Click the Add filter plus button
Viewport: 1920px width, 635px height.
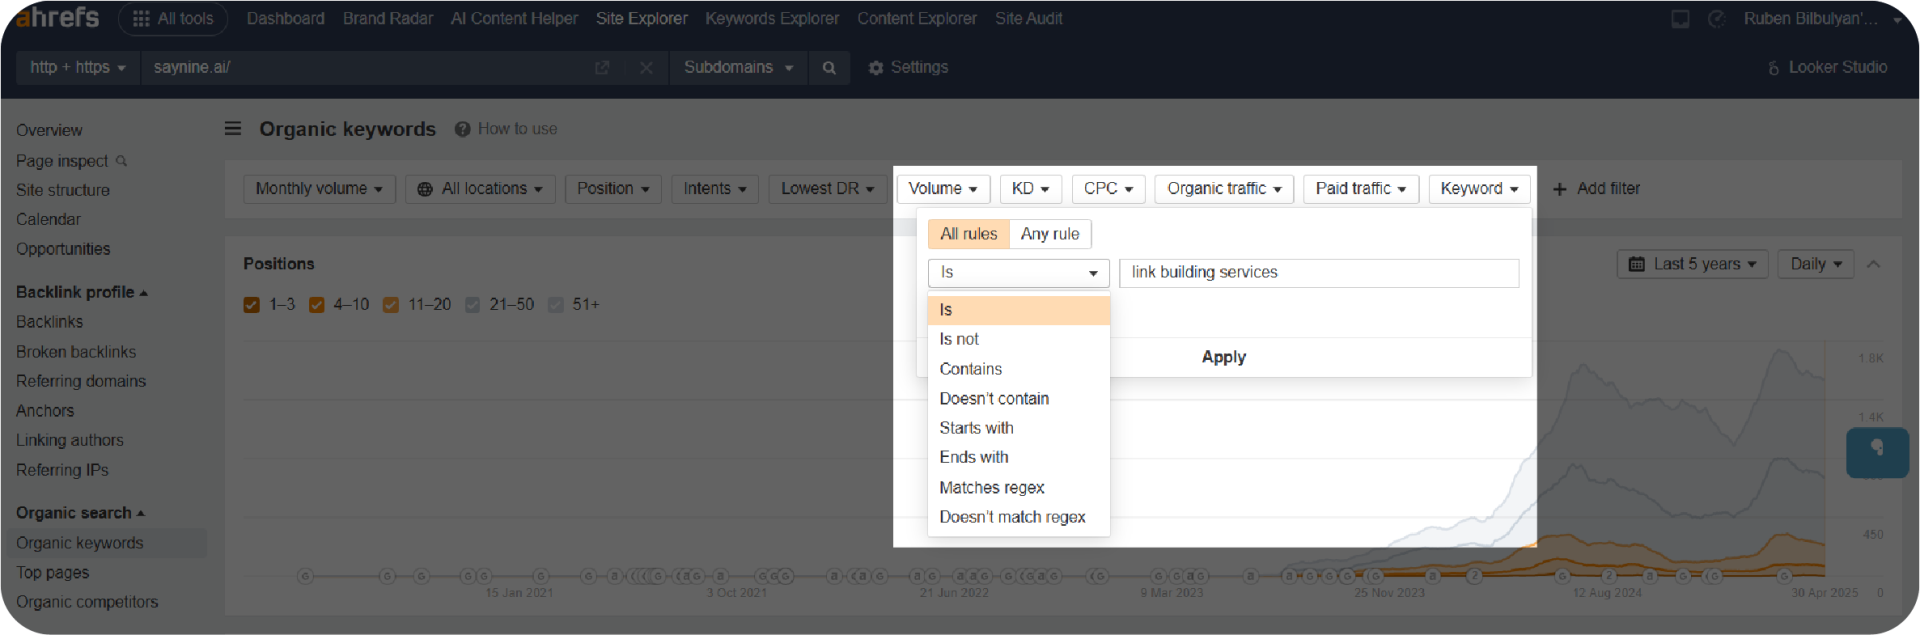pos(1596,189)
